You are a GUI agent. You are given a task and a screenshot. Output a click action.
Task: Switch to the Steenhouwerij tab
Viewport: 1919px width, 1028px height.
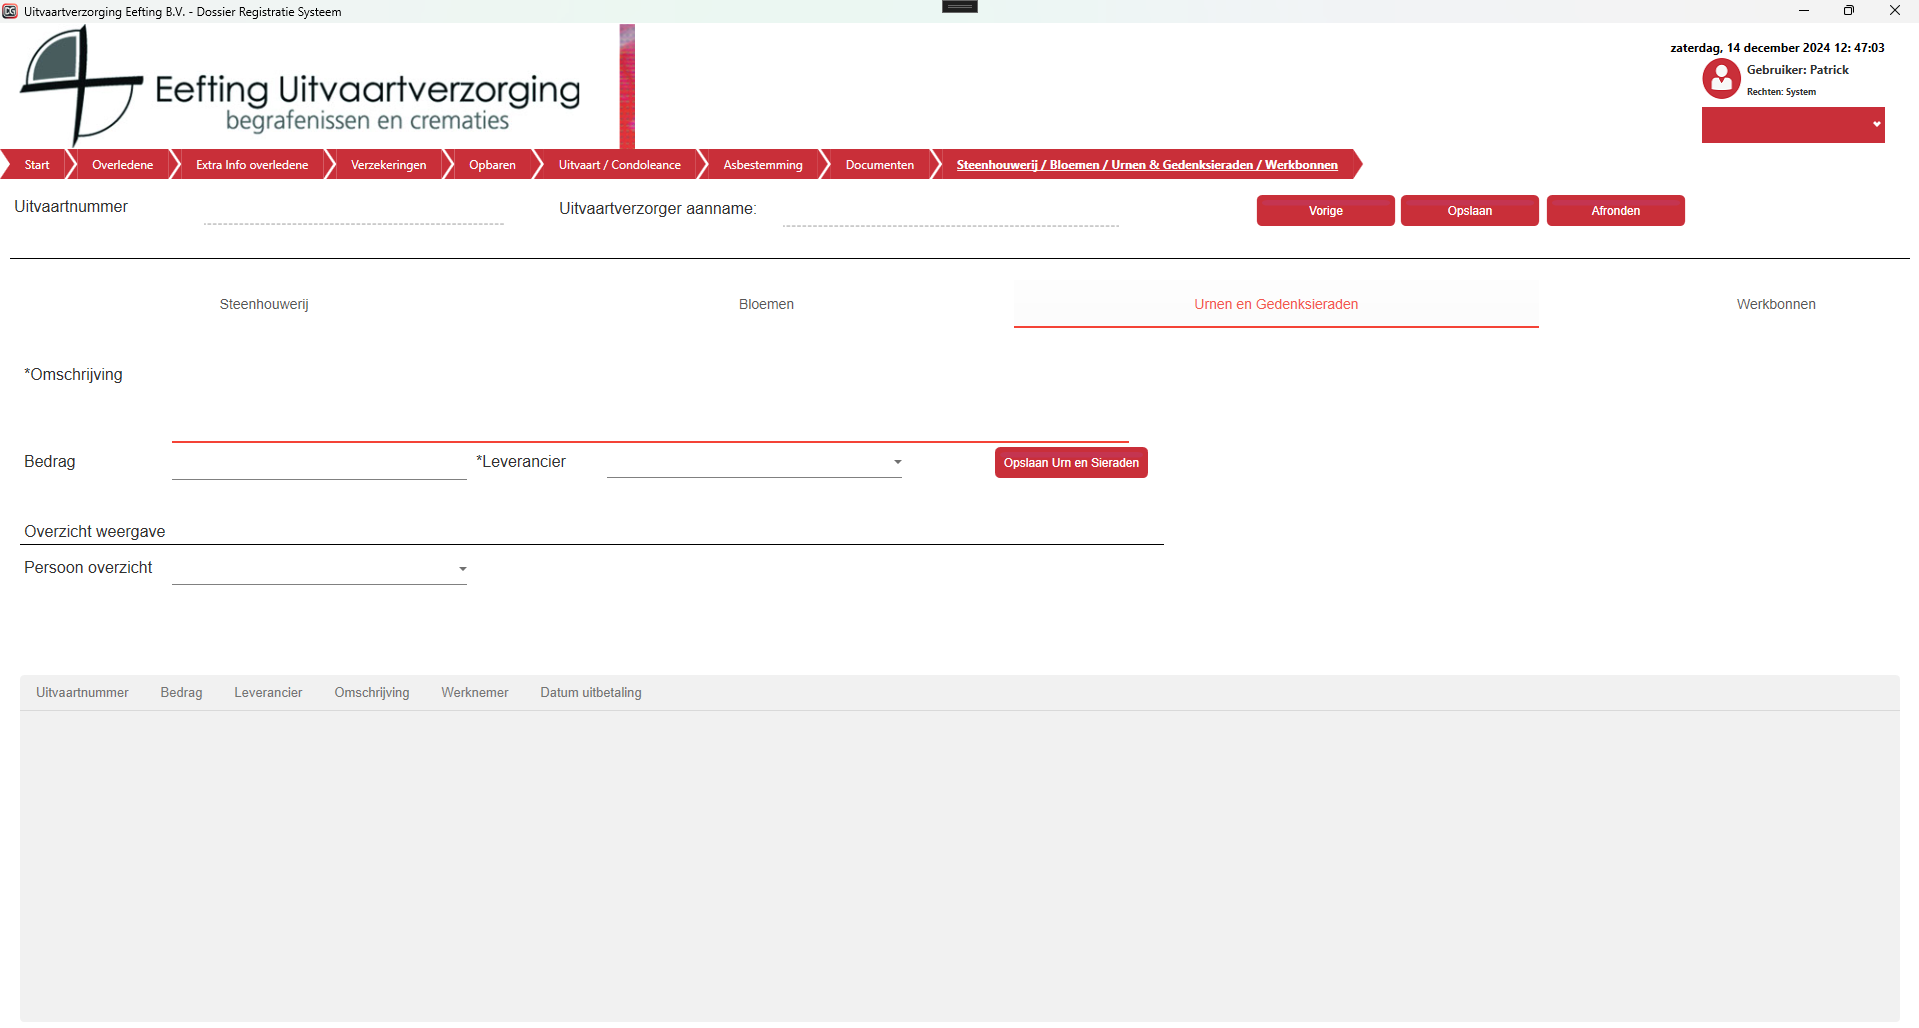pyautogui.click(x=264, y=304)
